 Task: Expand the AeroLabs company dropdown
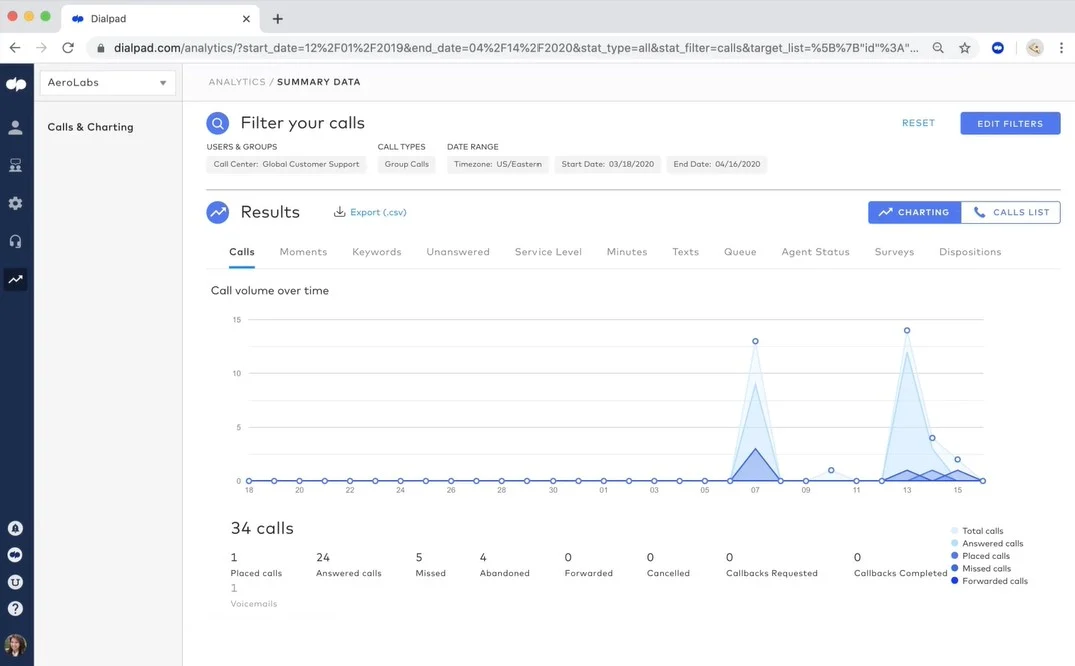108,82
